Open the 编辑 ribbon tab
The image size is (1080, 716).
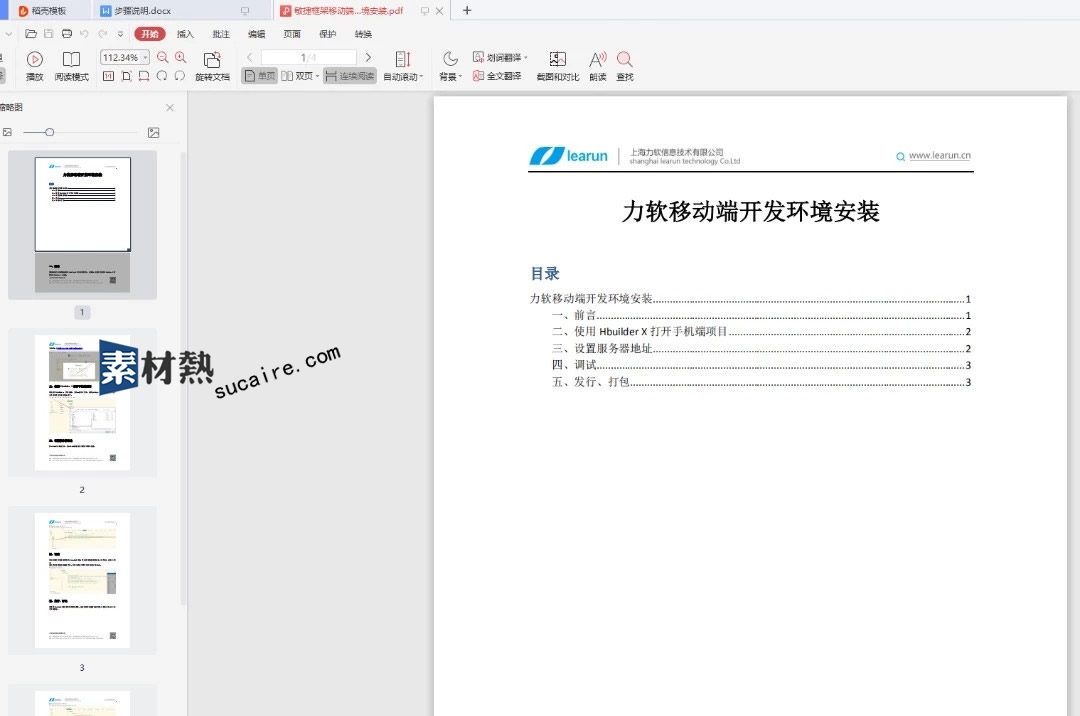(257, 34)
